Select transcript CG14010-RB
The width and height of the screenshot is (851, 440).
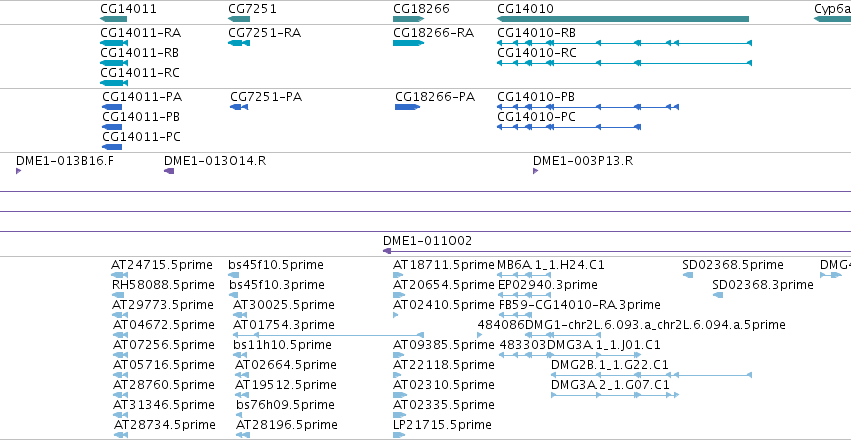(x=537, y=33)
